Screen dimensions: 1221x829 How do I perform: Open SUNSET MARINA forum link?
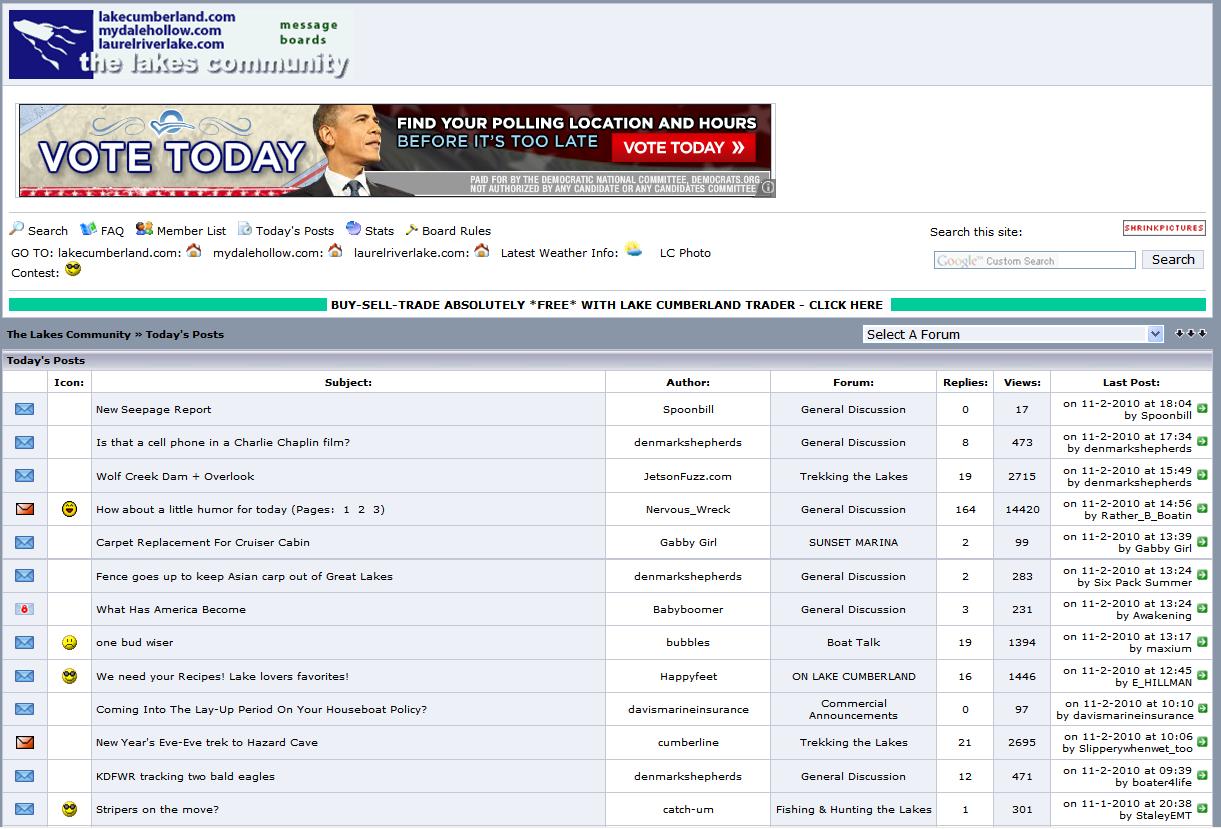click(854, 542)
